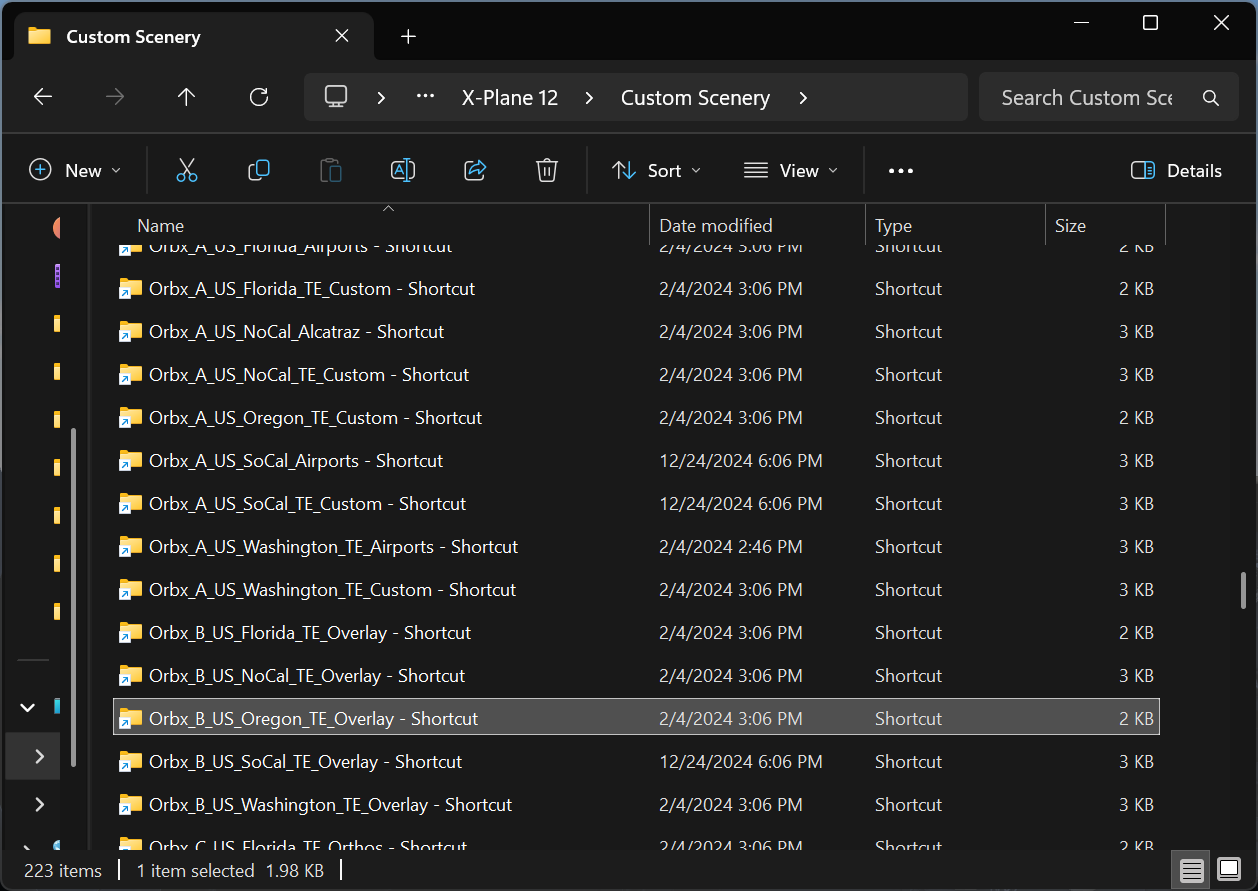Click the Rename icon
This screenshot has width=1258, height=891.
point(403,171)
